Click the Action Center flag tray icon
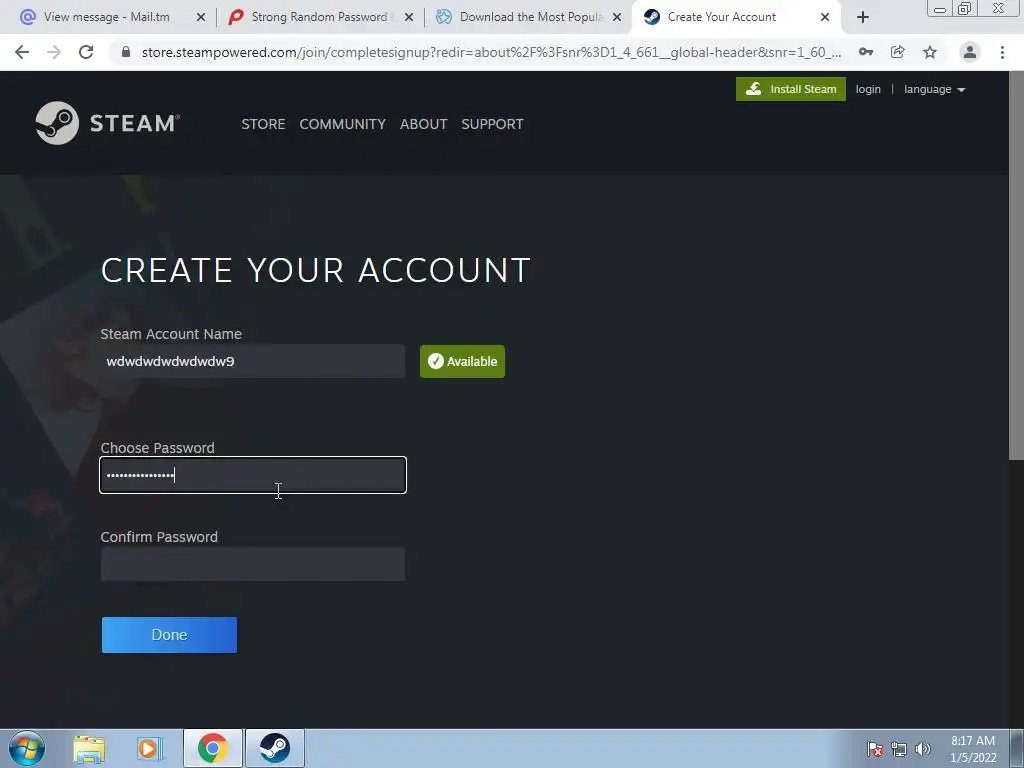 [874, 749]
